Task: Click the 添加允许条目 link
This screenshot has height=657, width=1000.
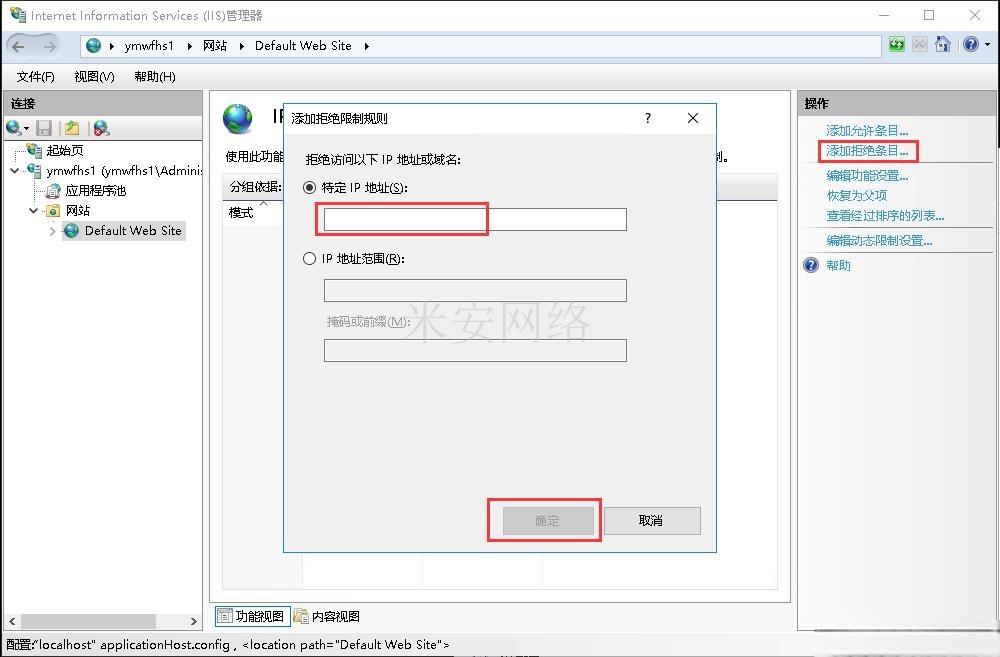Action: pos(867,131)
